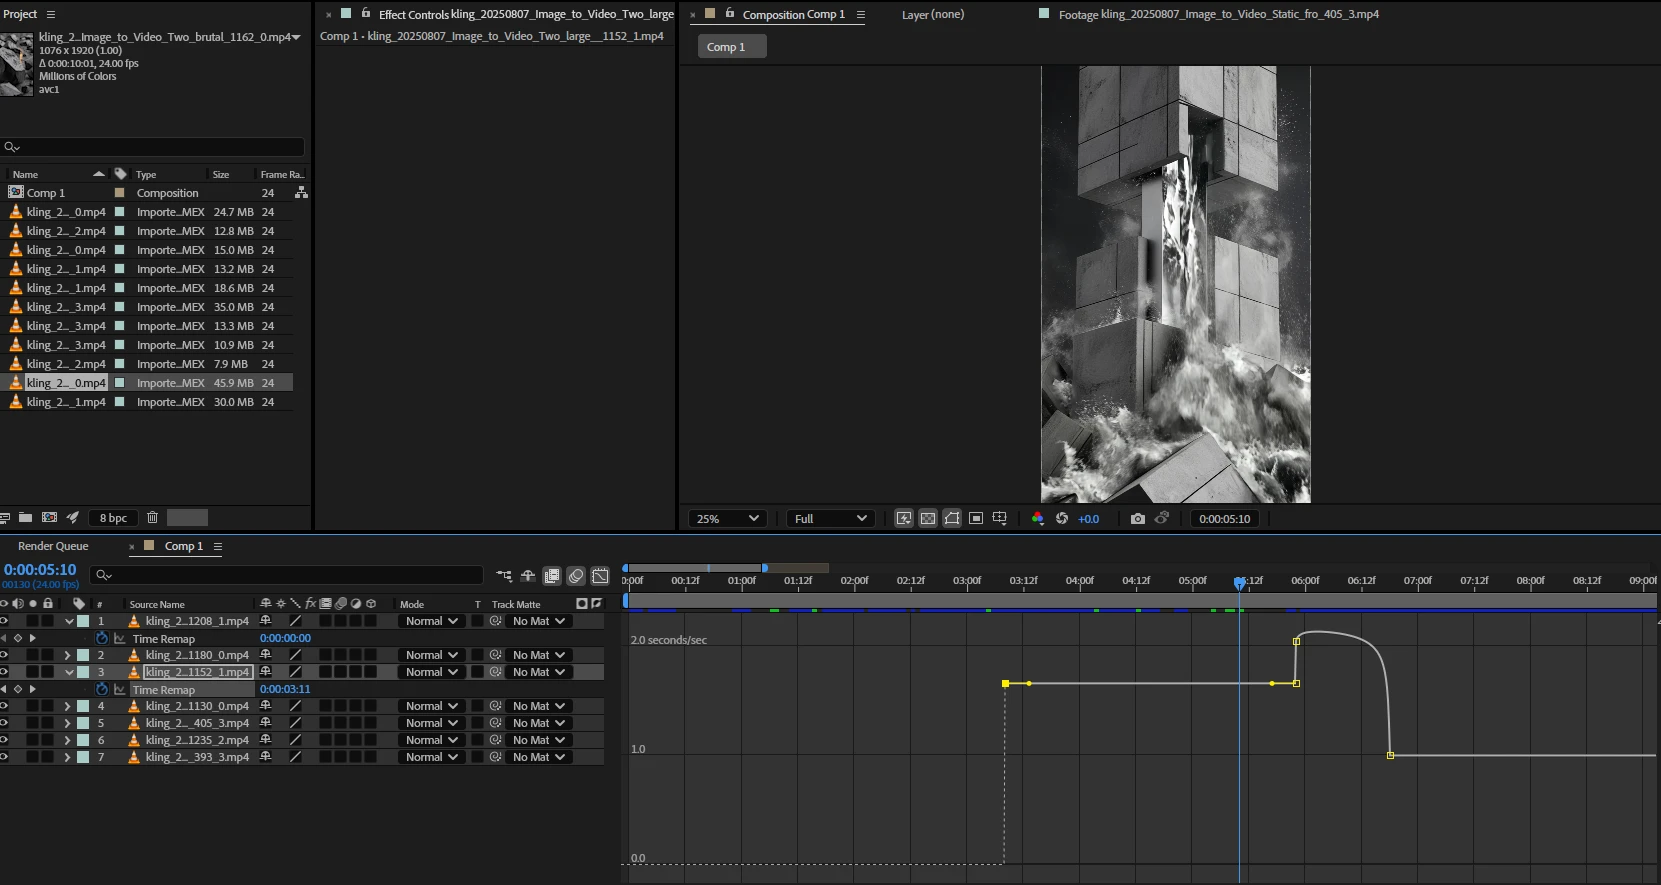Click the Project panel search field
The image size is (1661, 885).
(152, 147)
